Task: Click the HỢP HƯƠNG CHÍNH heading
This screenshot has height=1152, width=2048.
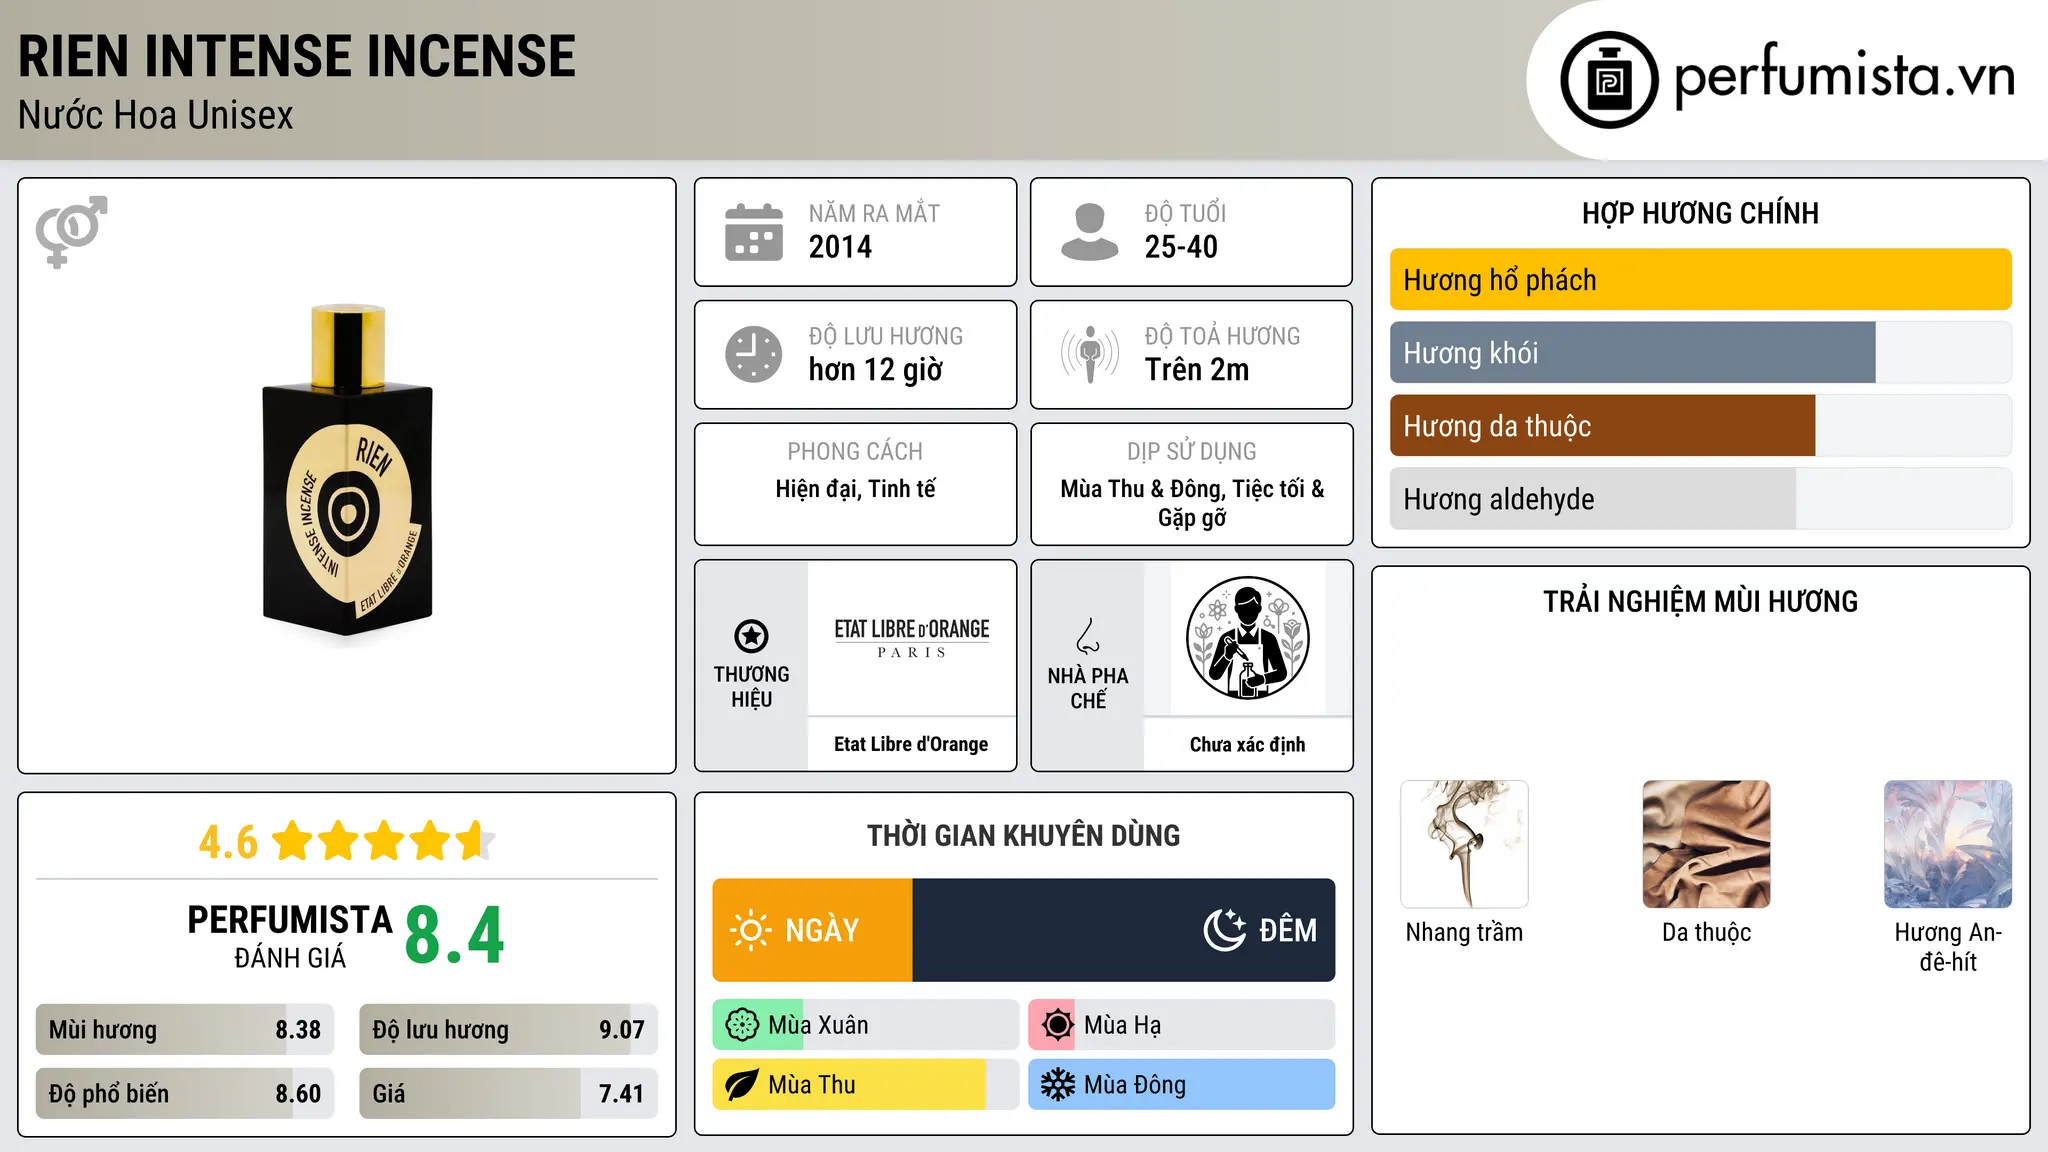Action: pyautogui.click(x=1700, y=213)
